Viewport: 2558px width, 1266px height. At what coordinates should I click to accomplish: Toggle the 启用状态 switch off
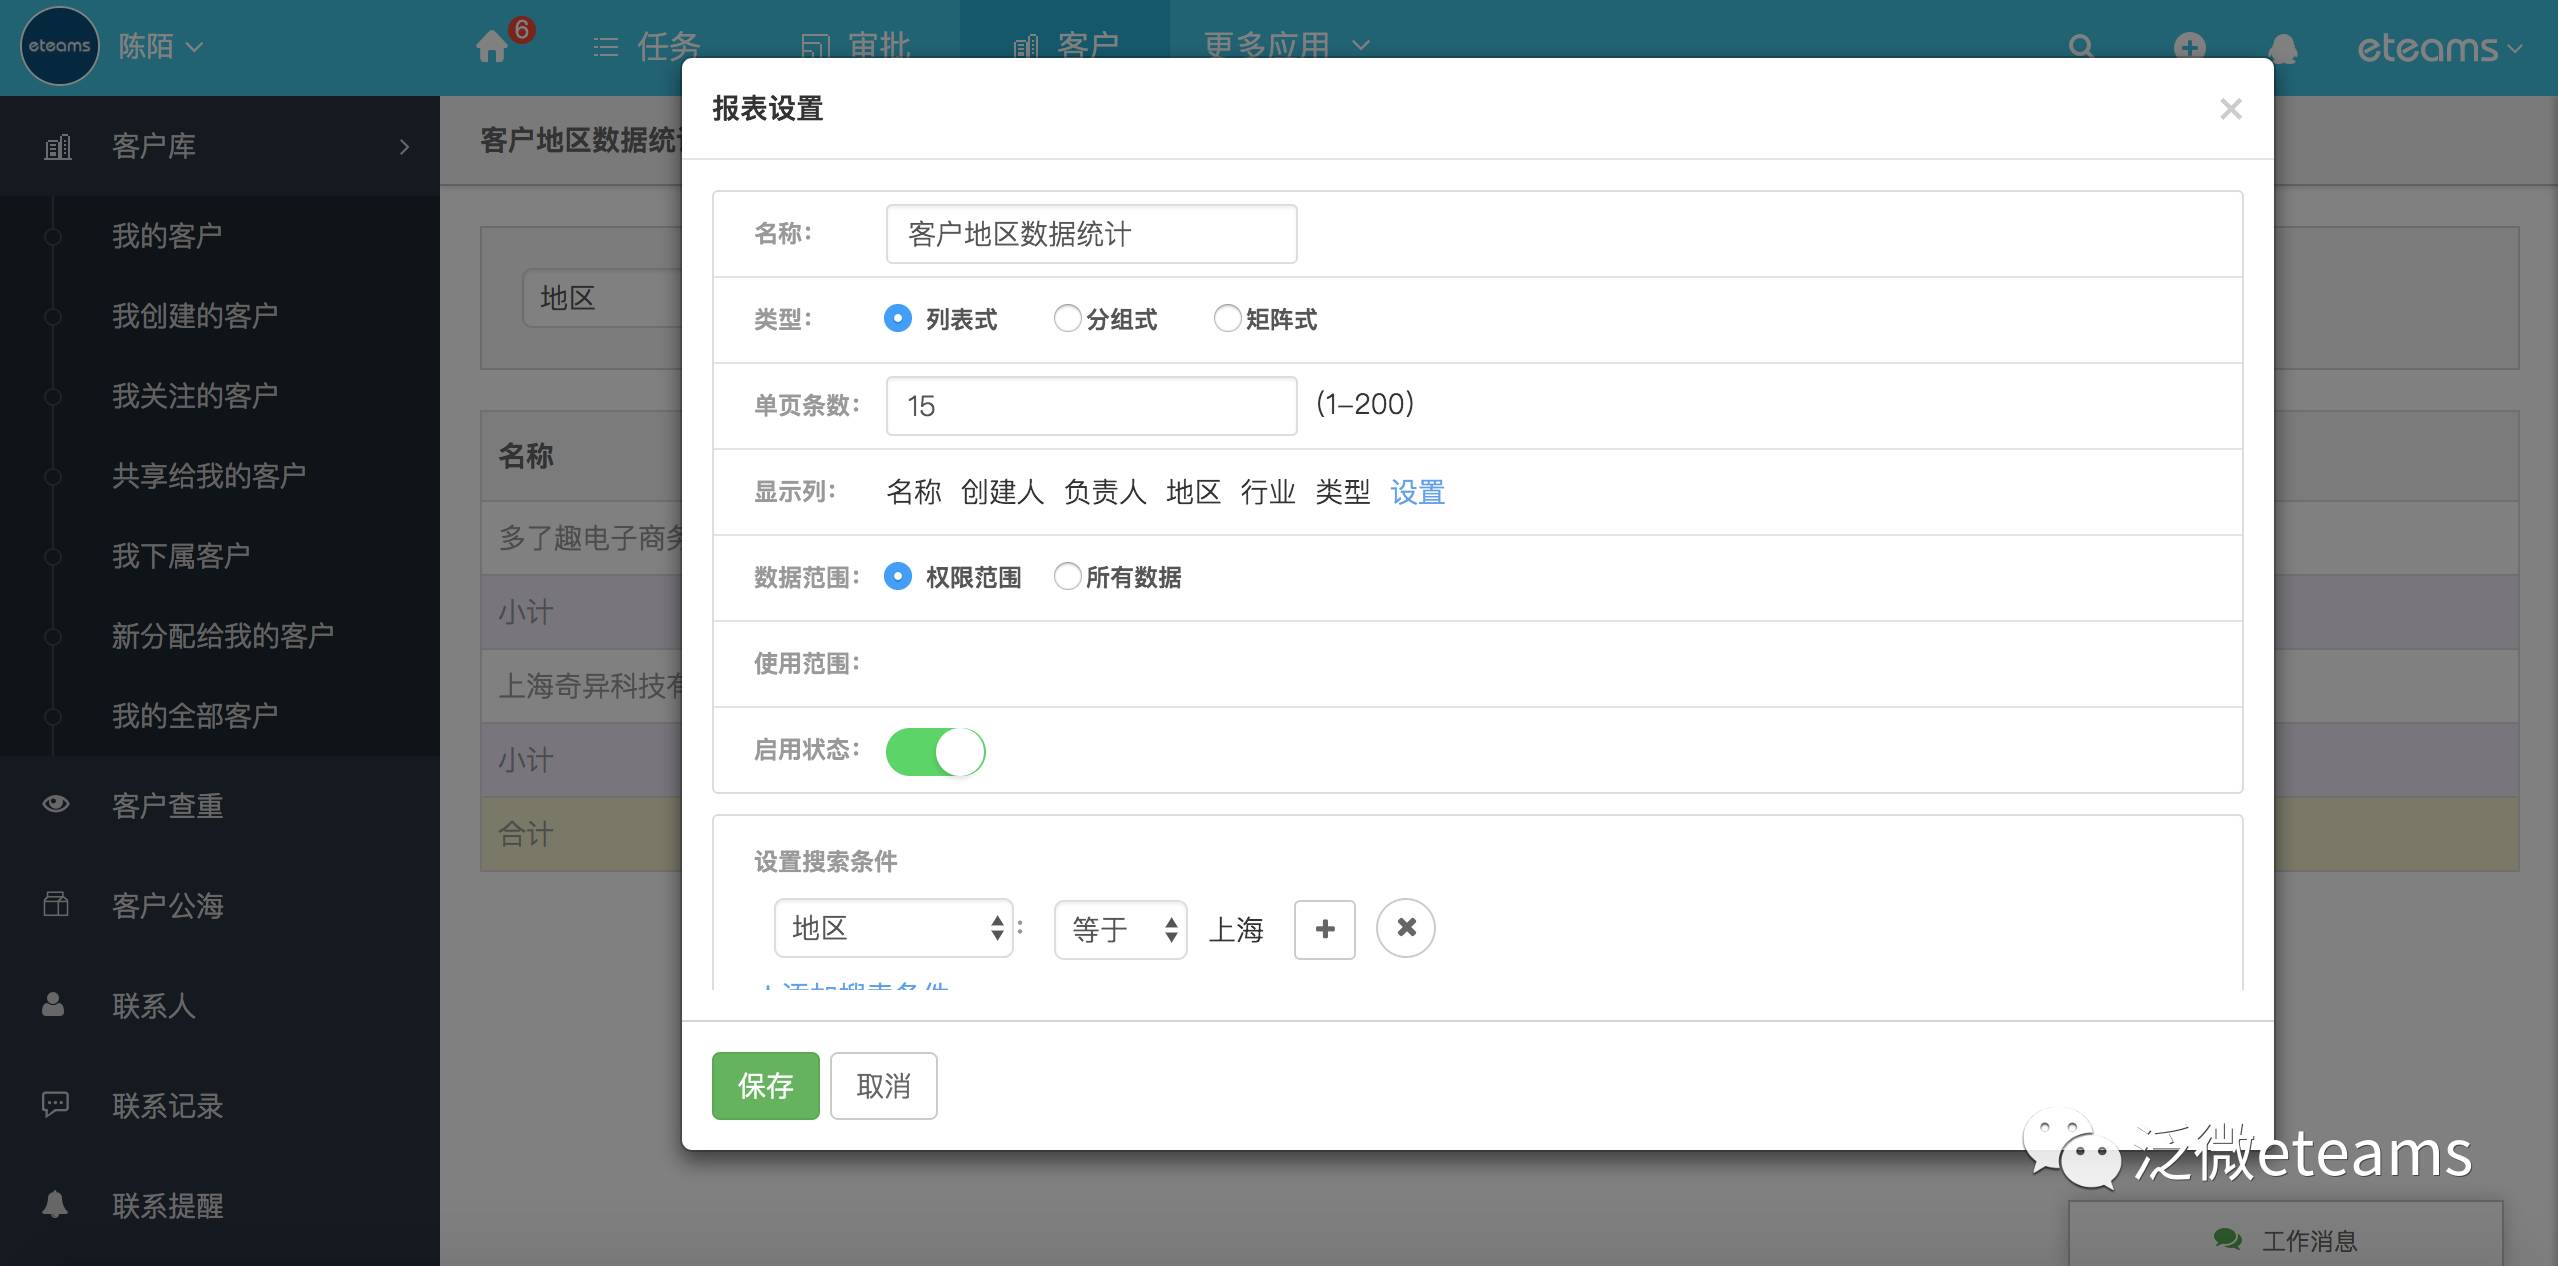pyautogui.click(x=935, y=752)
